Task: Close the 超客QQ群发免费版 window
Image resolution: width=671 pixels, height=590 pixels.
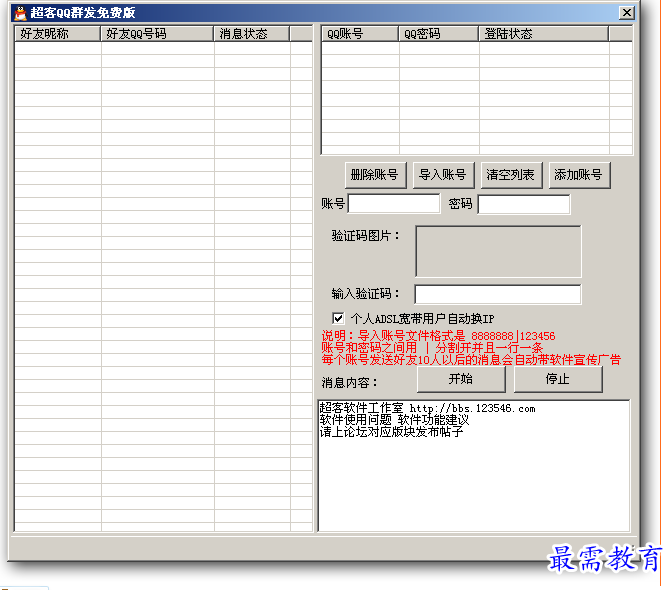Action: [626, 13]
